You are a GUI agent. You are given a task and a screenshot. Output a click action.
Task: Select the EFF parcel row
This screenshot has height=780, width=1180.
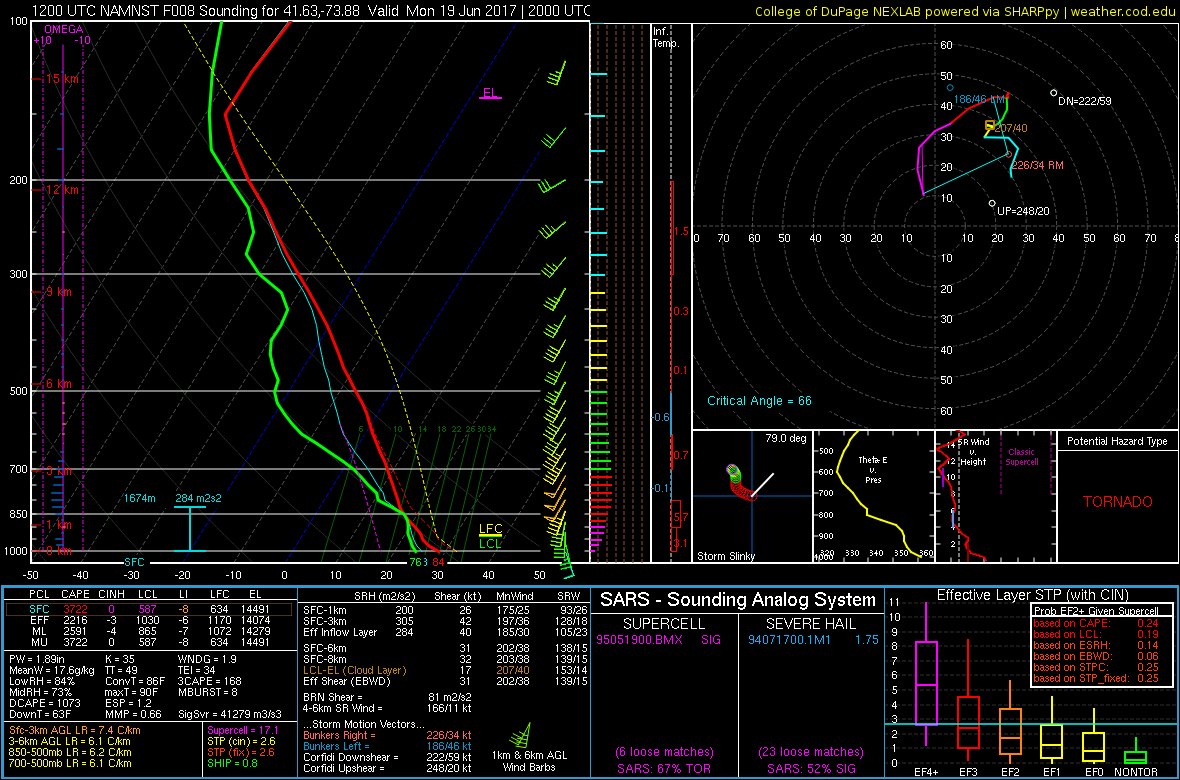pos(149,619)
